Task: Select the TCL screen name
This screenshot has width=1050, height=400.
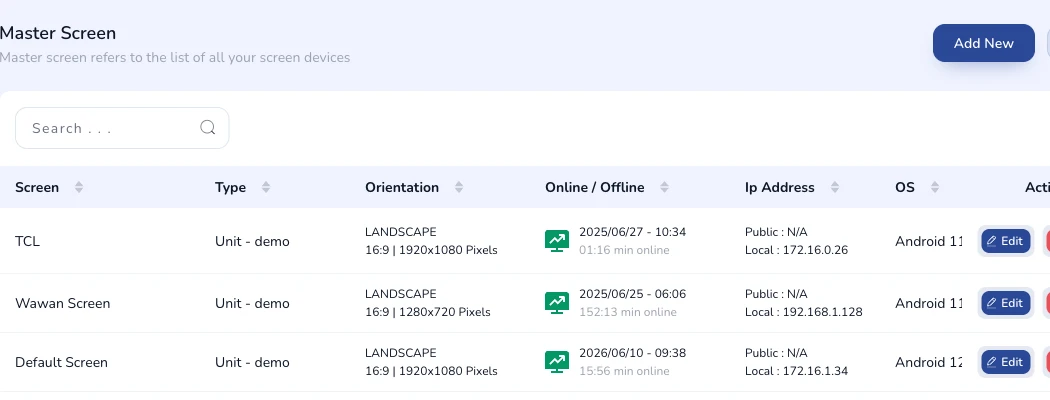Action: pos(27,241)
